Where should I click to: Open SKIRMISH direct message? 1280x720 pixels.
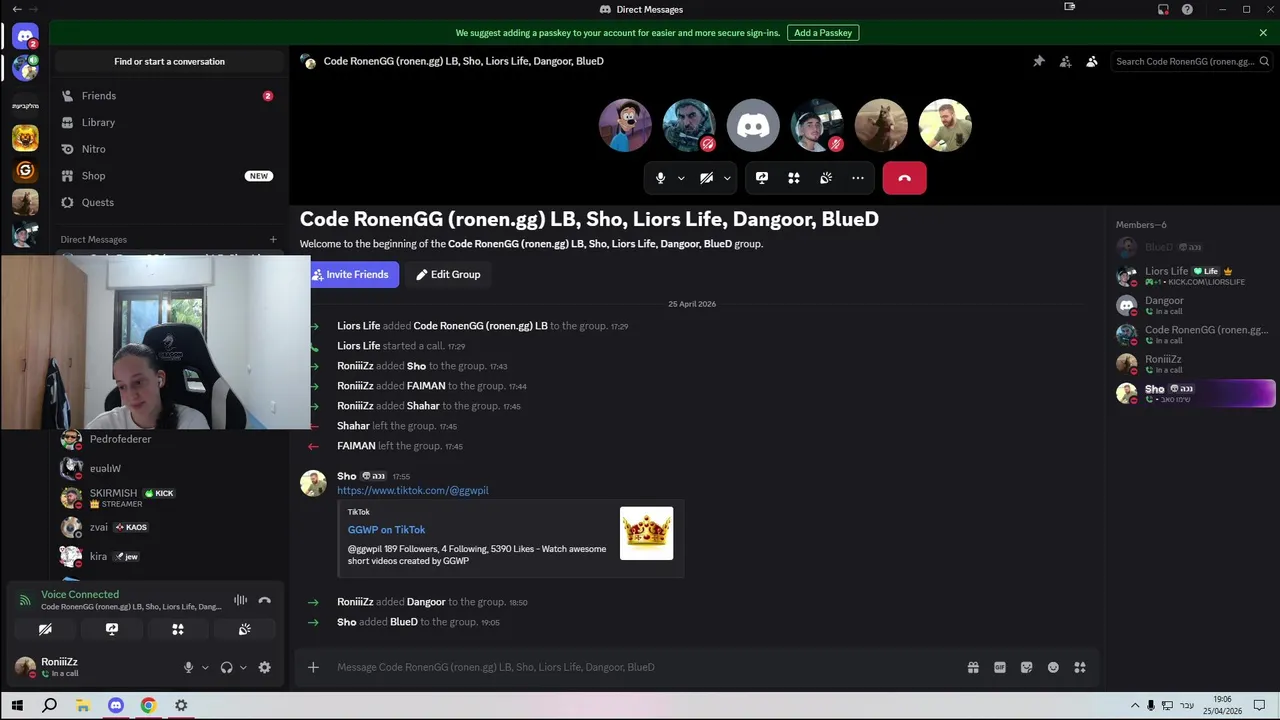point(169,498)
